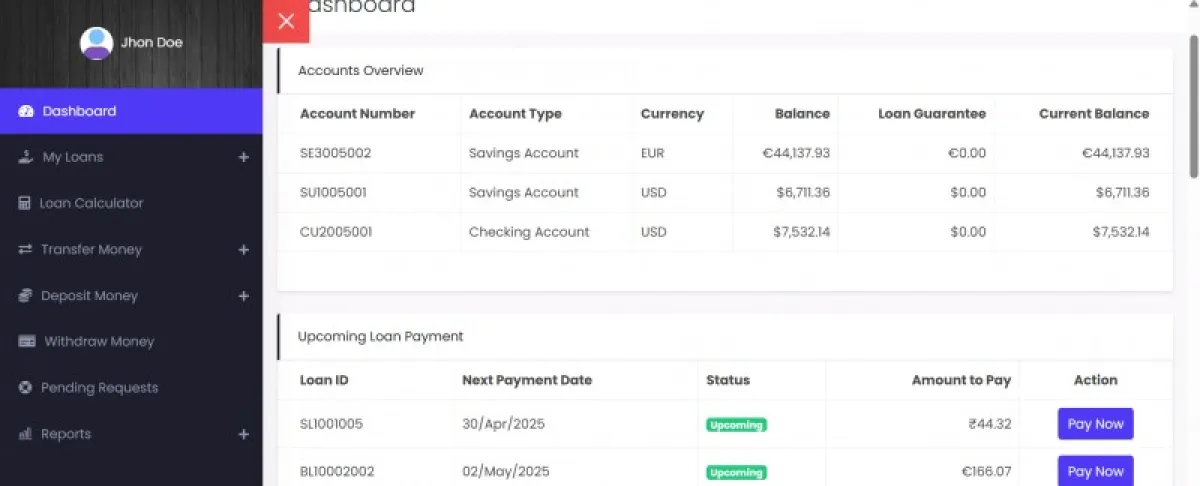Expand the Transfer Money submenu plus

click(x=244, y=249)
